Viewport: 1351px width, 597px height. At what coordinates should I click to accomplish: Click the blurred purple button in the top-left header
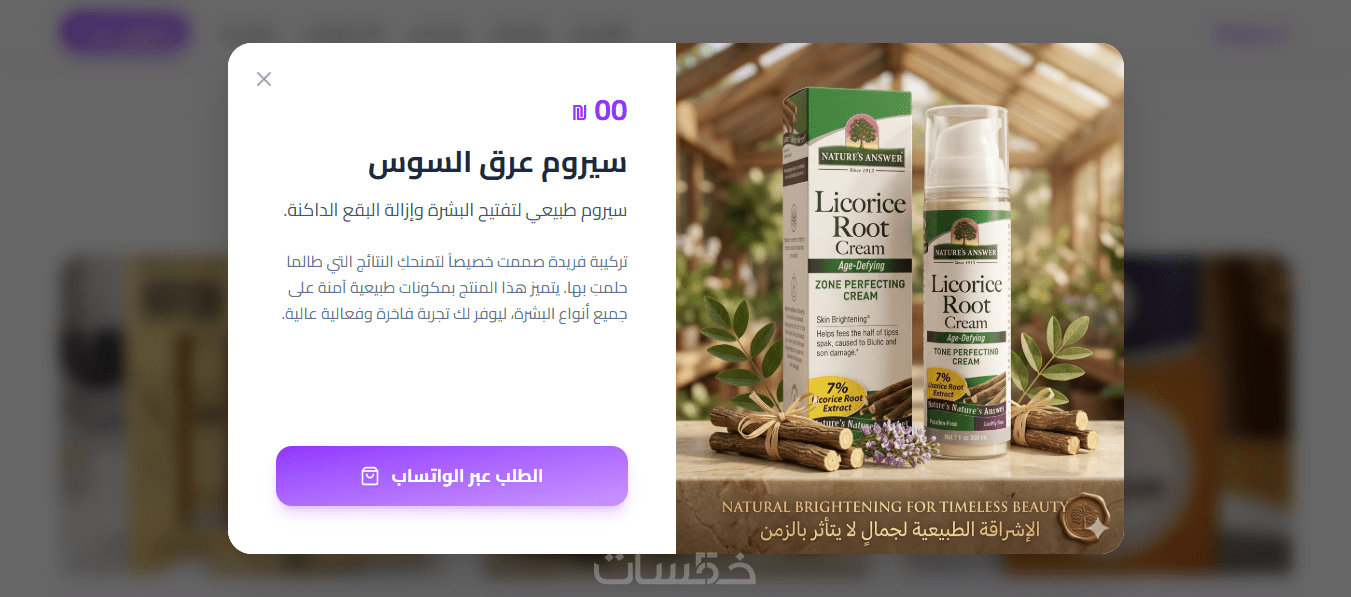[125, 33]
